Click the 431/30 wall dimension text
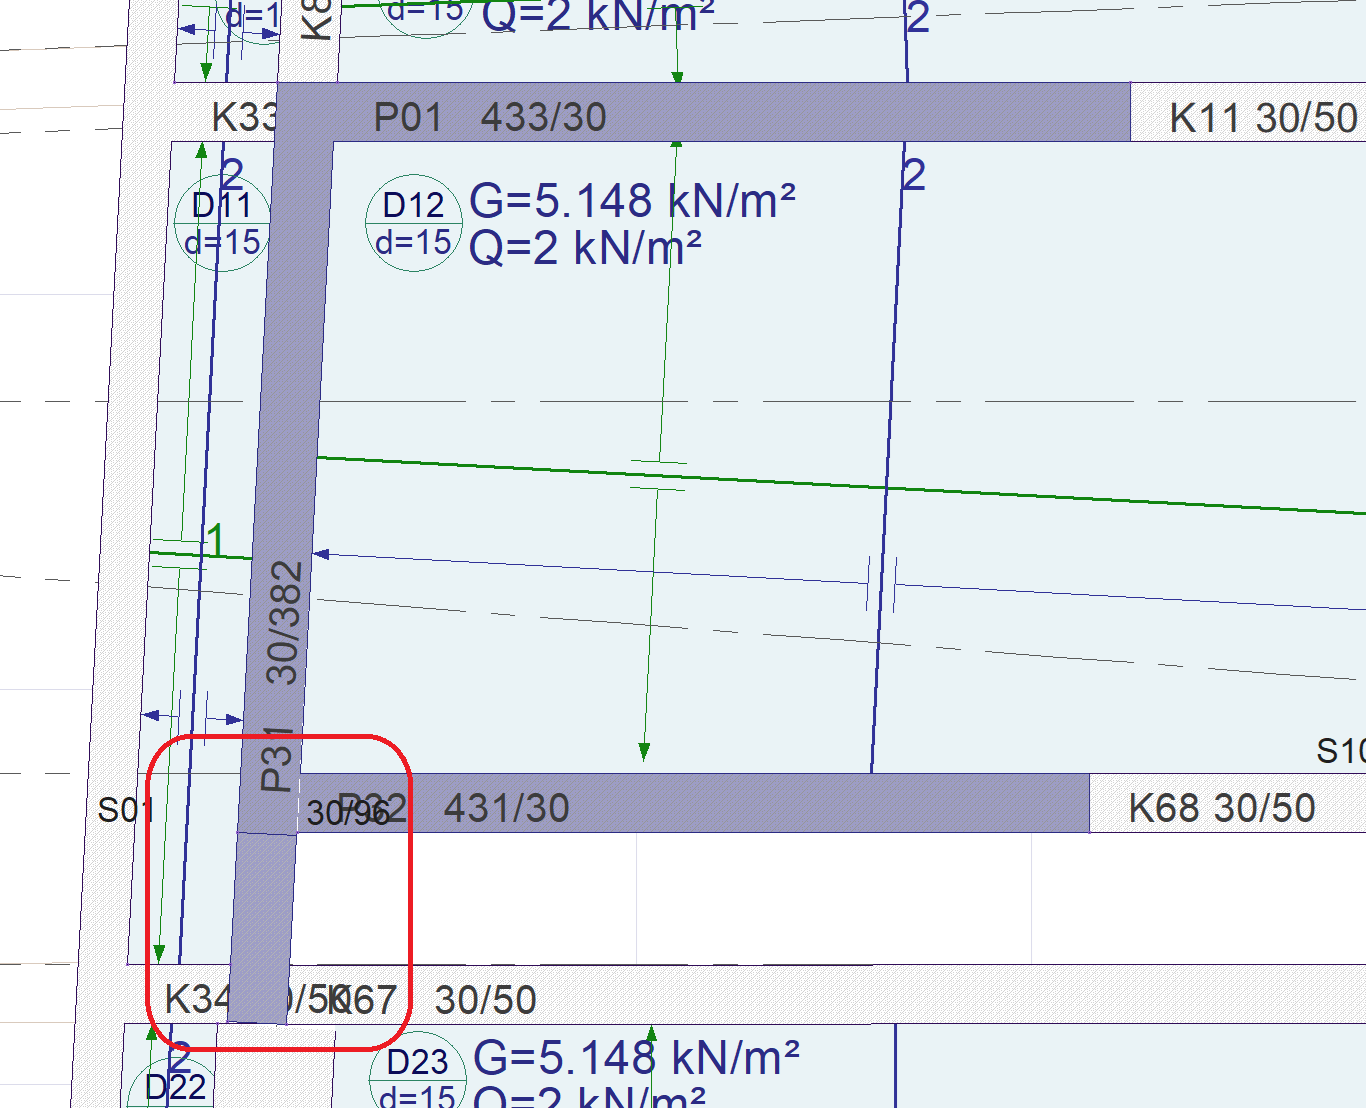The width and height of the screenshot is (1366, 1108). pos(506,808)
